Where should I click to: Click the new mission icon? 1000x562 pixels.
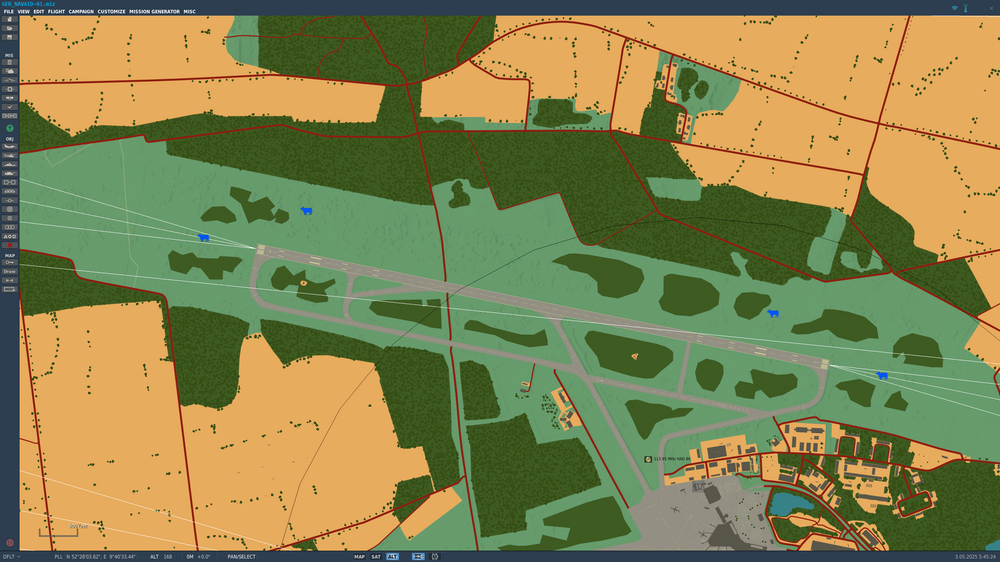click(x=10, y=19)
